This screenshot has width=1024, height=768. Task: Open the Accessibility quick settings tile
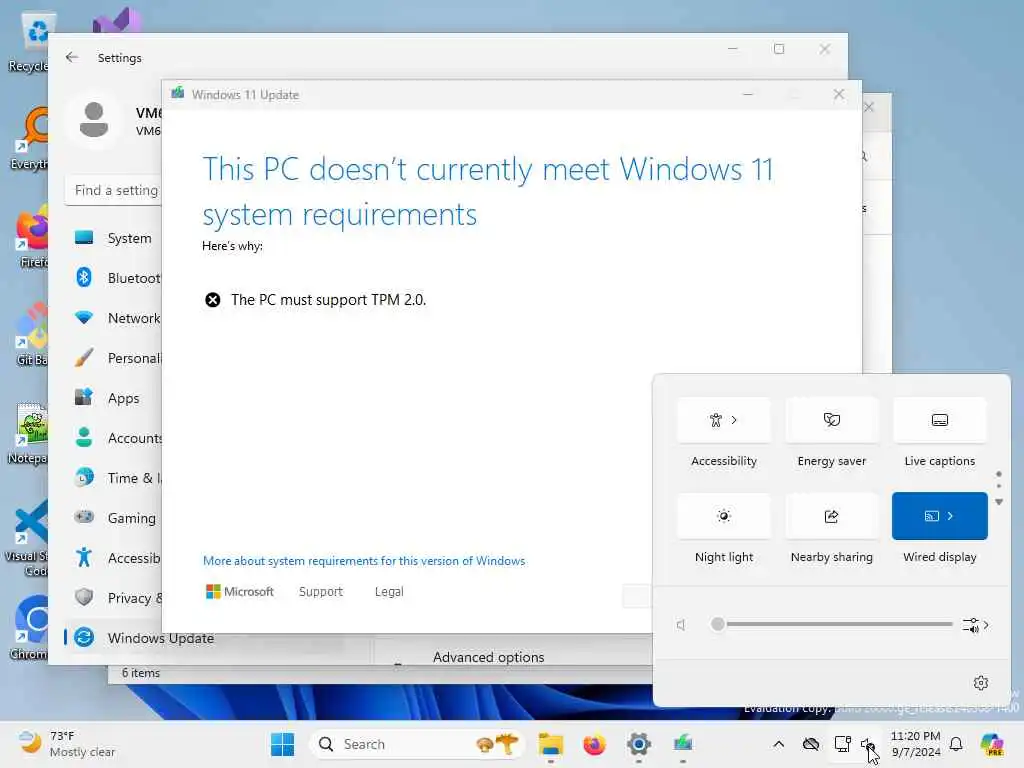724,420
